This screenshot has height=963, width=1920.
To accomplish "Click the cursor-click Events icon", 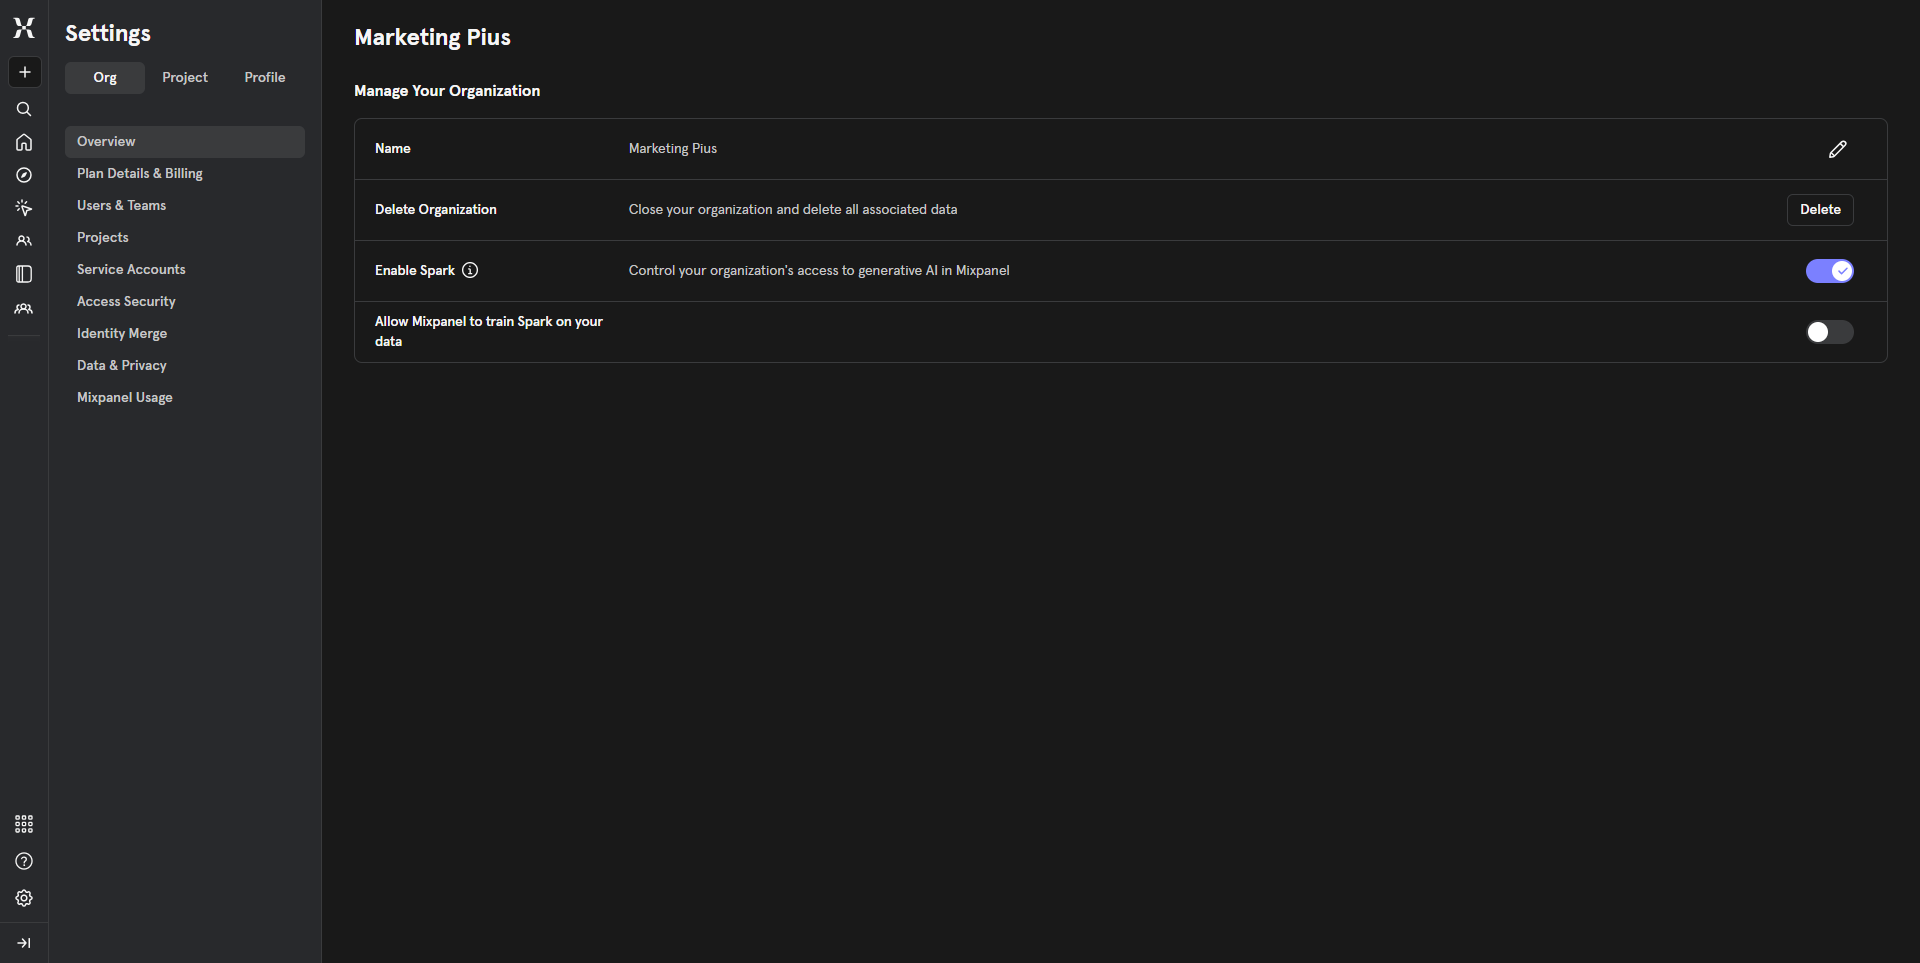I will [x=24, y=208].
